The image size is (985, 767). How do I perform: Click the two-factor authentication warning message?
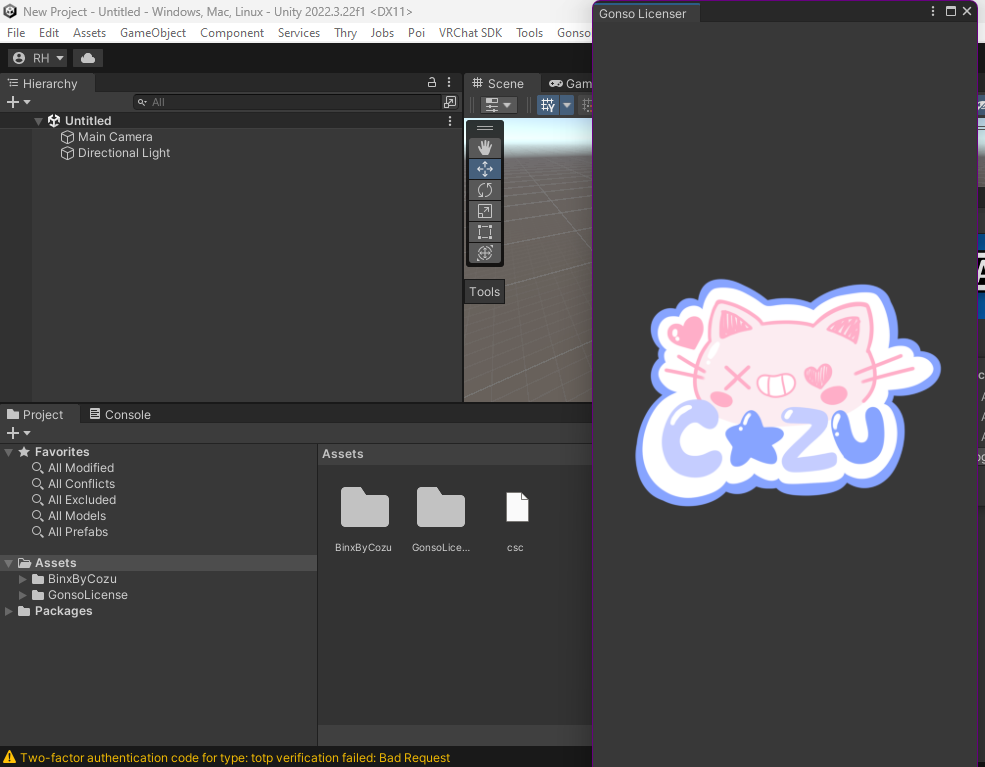click(235, 758)
